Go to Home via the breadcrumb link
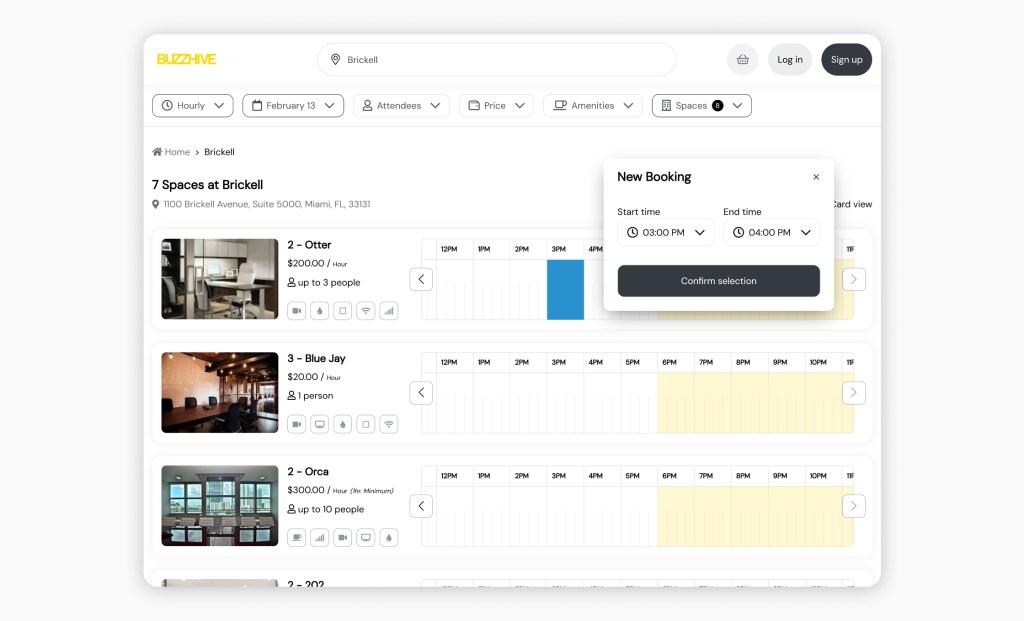The width and height of the screenshot is (1024, 621). [x=177, y=151]
